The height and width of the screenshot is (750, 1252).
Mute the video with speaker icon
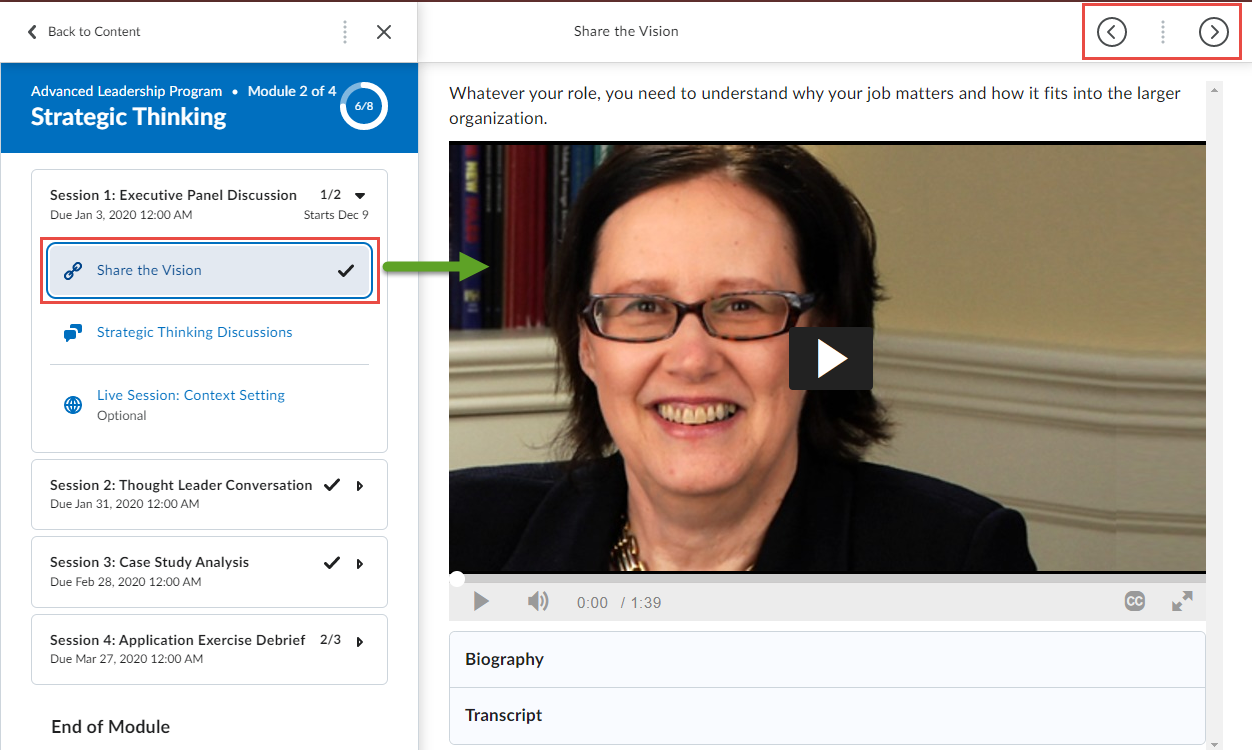click(538, 601)
